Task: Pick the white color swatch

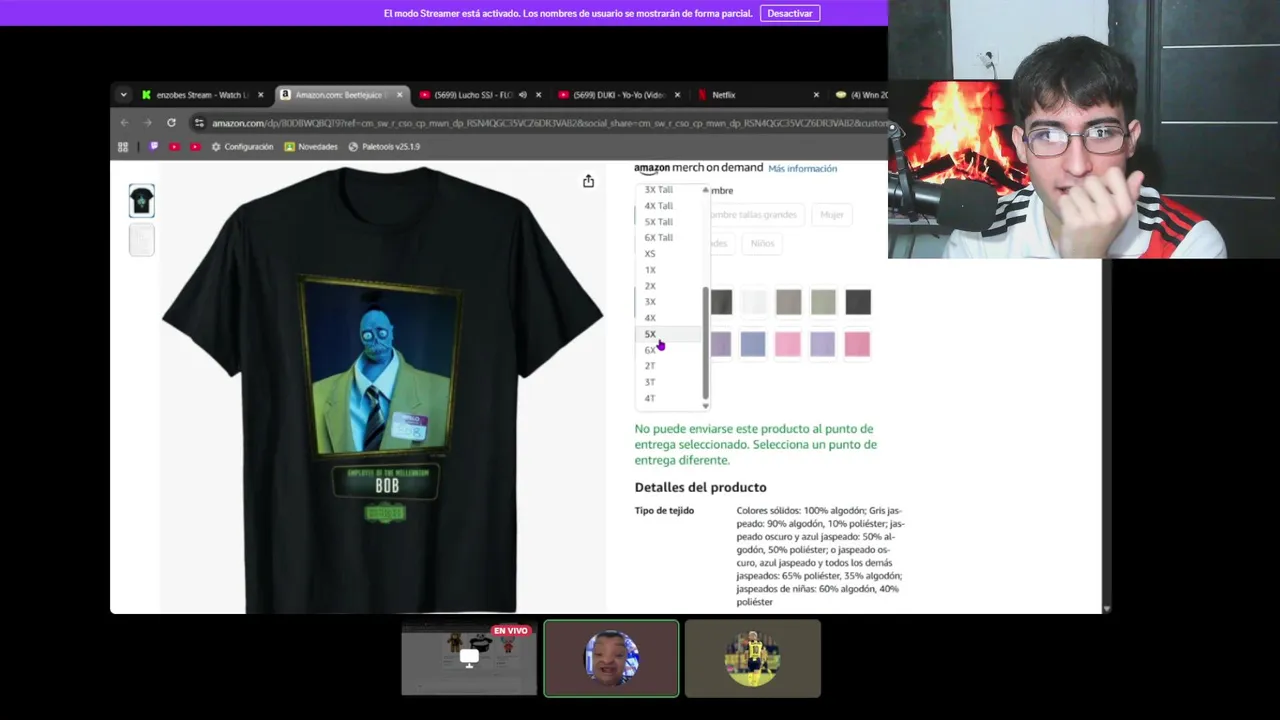Action: coord(754,302)
